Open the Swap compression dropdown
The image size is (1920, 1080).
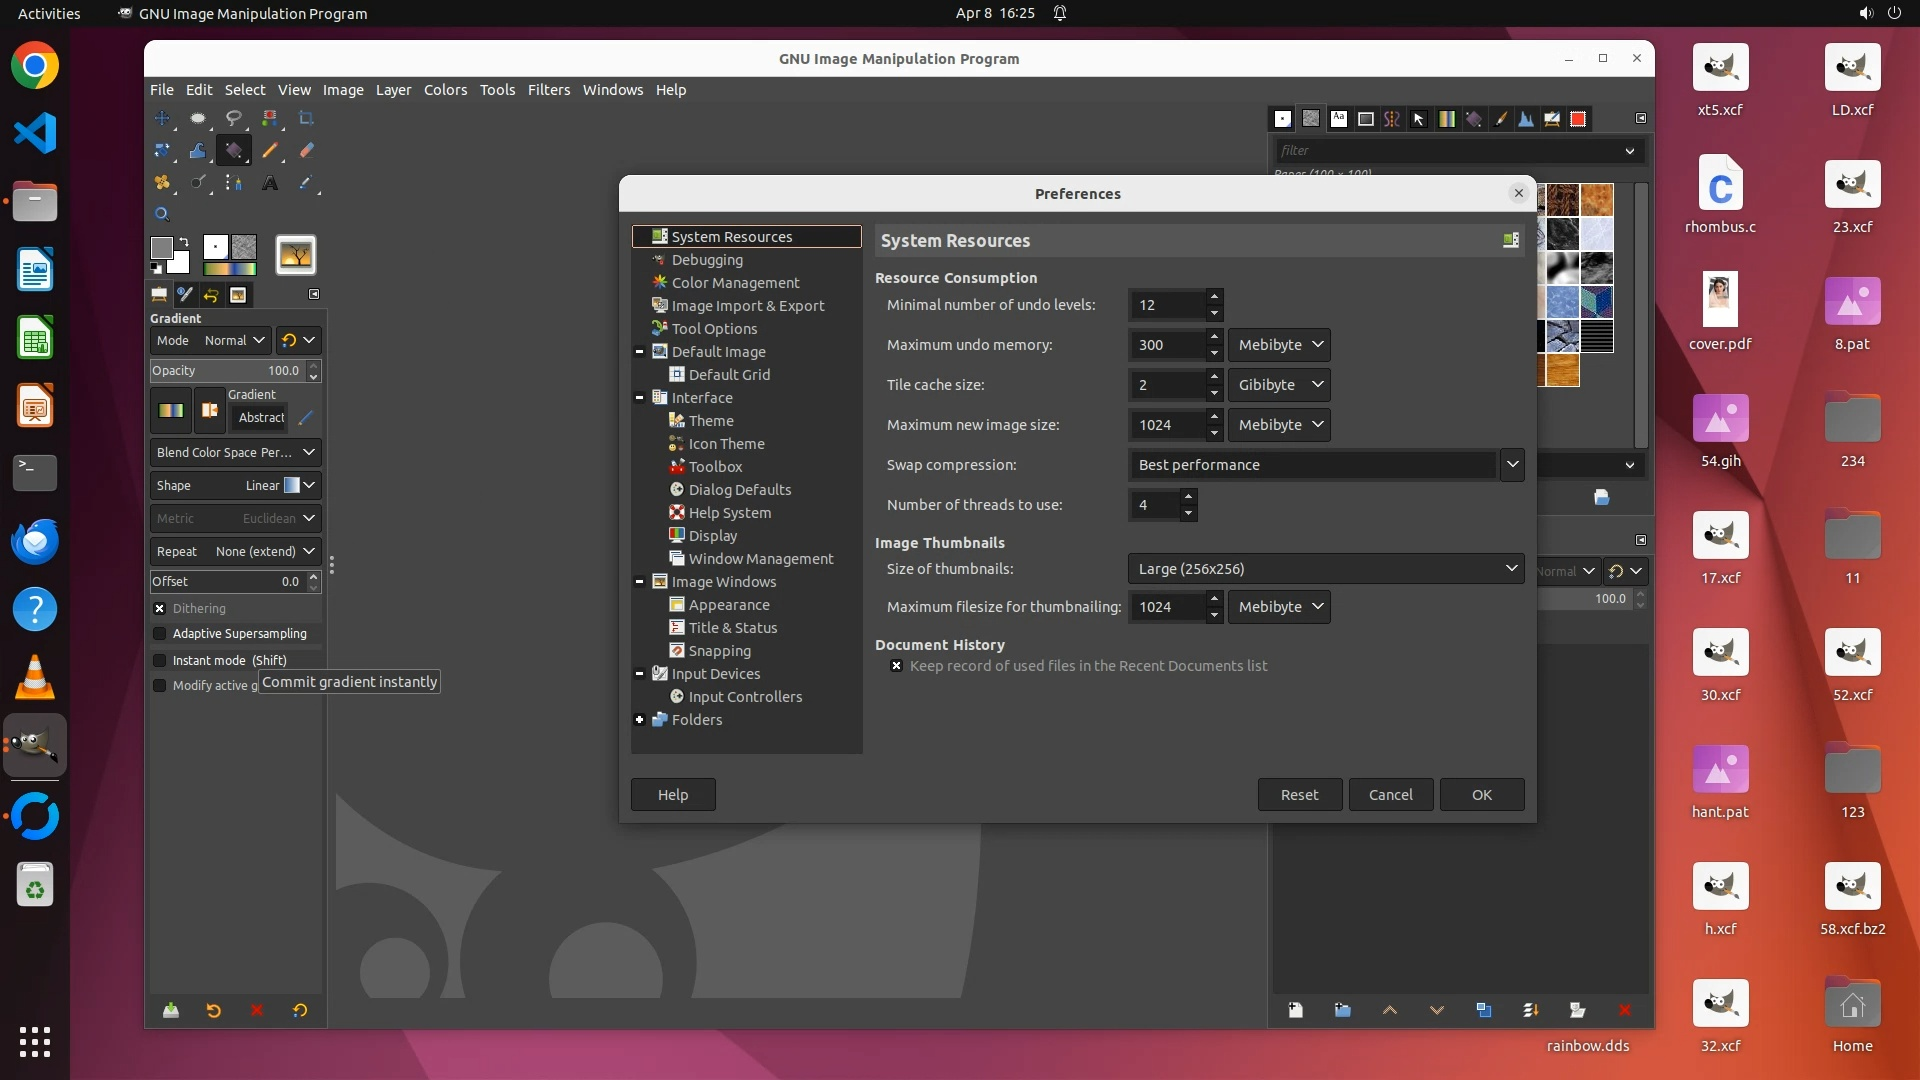[x=1512, y=464]
